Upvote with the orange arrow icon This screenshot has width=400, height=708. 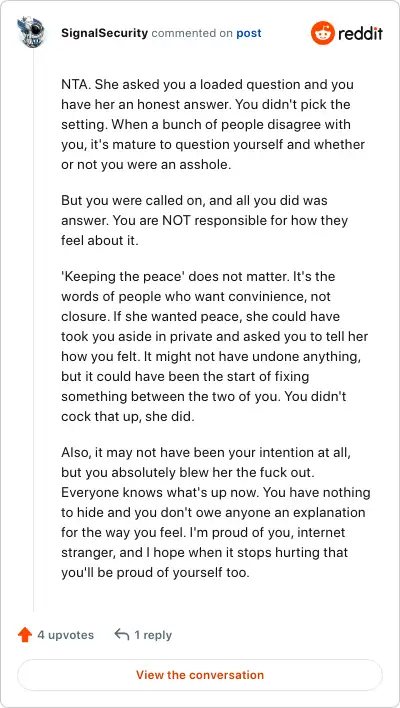point(25,635)
